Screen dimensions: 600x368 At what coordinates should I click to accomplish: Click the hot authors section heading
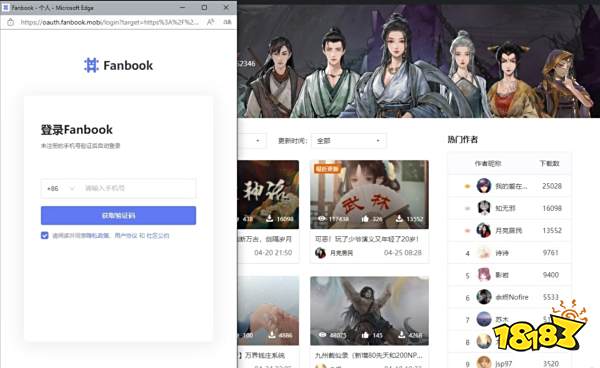point(463,140)
